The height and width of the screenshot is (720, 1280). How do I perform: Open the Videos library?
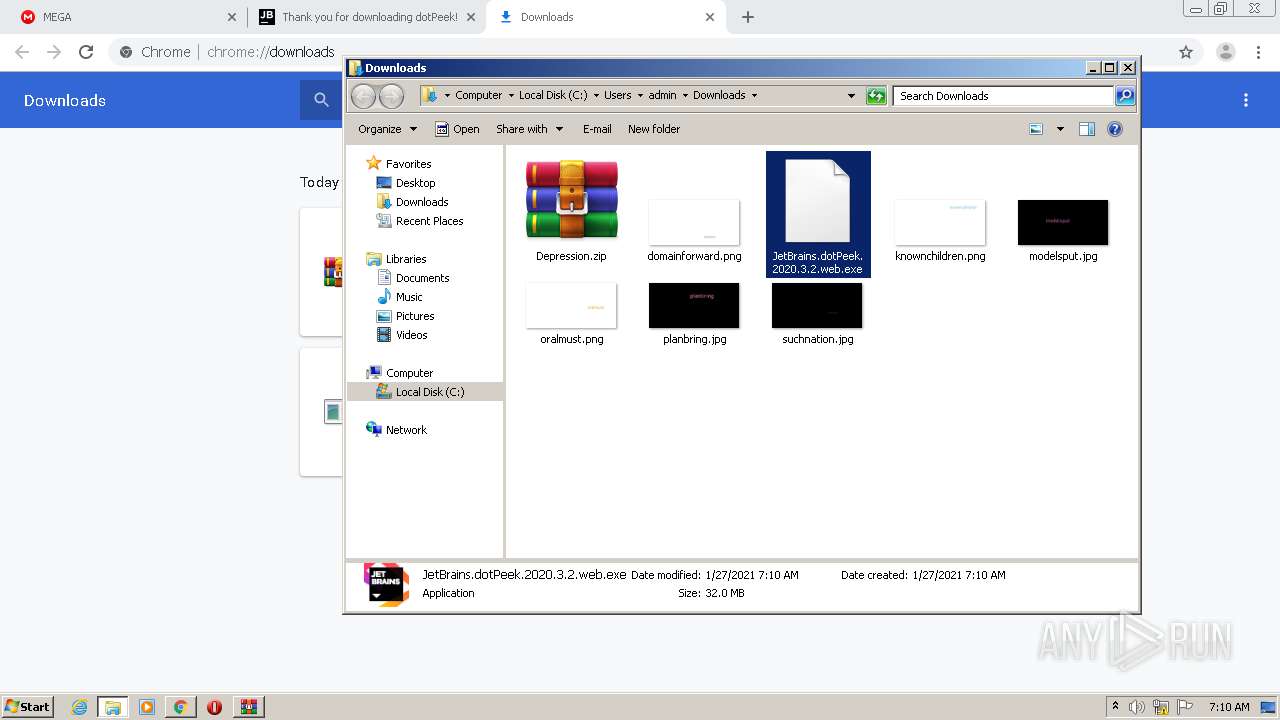pos(402,335)
